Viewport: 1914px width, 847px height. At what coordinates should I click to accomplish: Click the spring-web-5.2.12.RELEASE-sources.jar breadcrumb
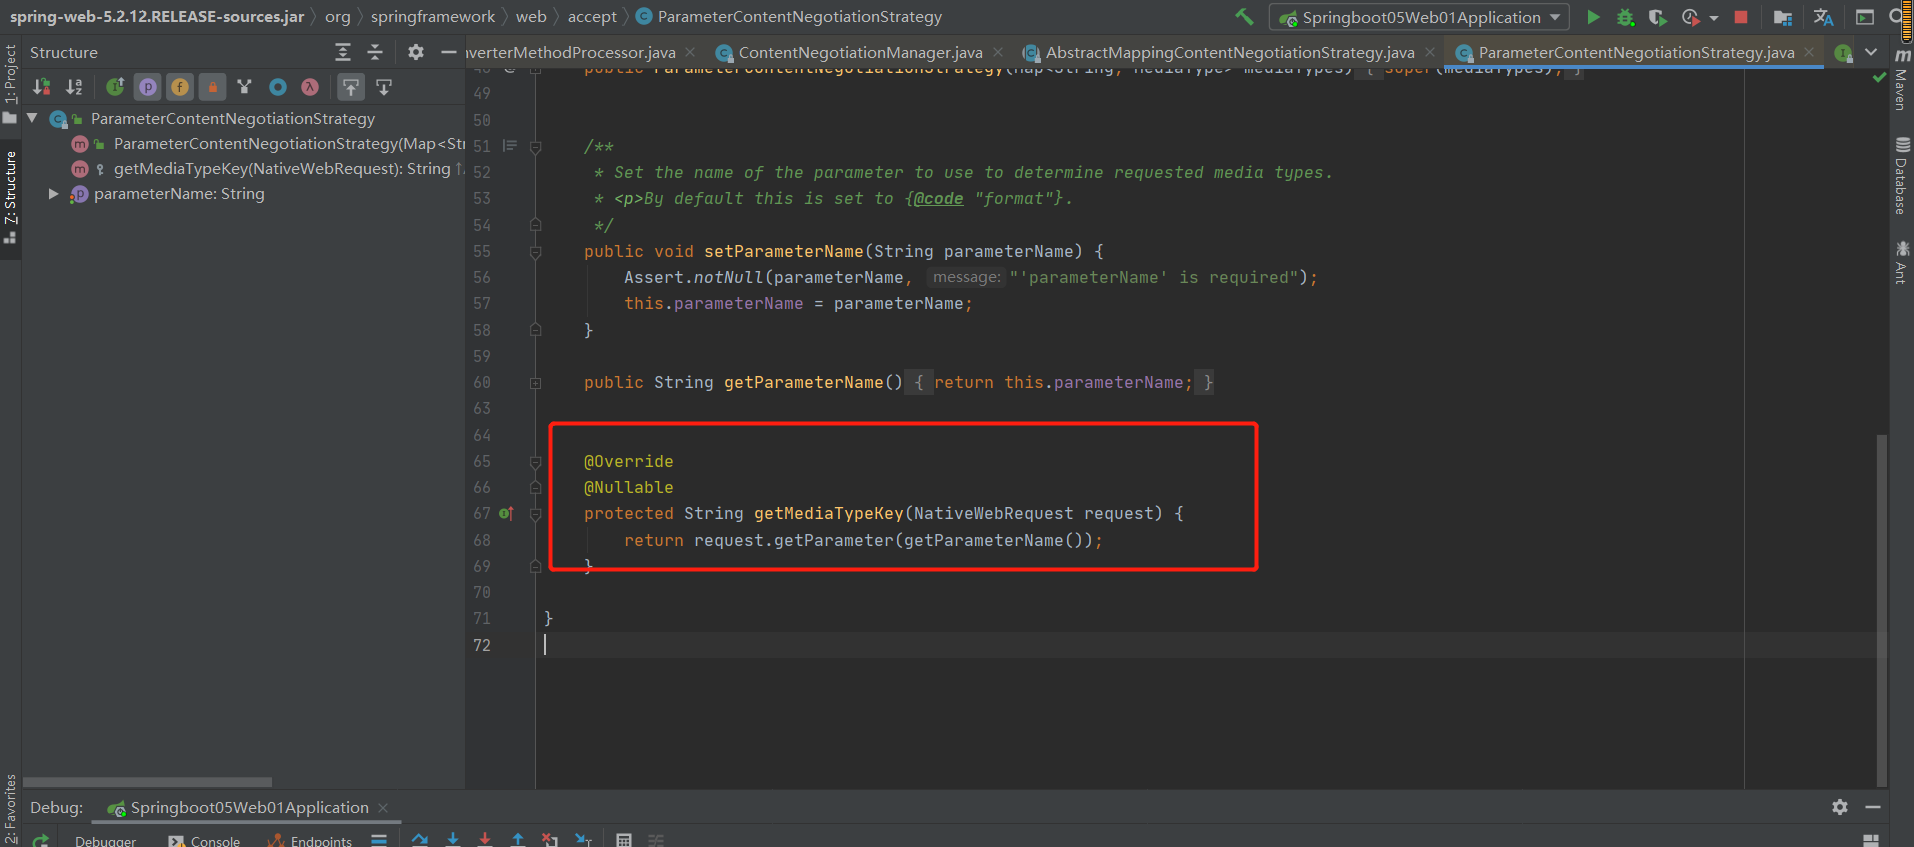click(157, 17)
